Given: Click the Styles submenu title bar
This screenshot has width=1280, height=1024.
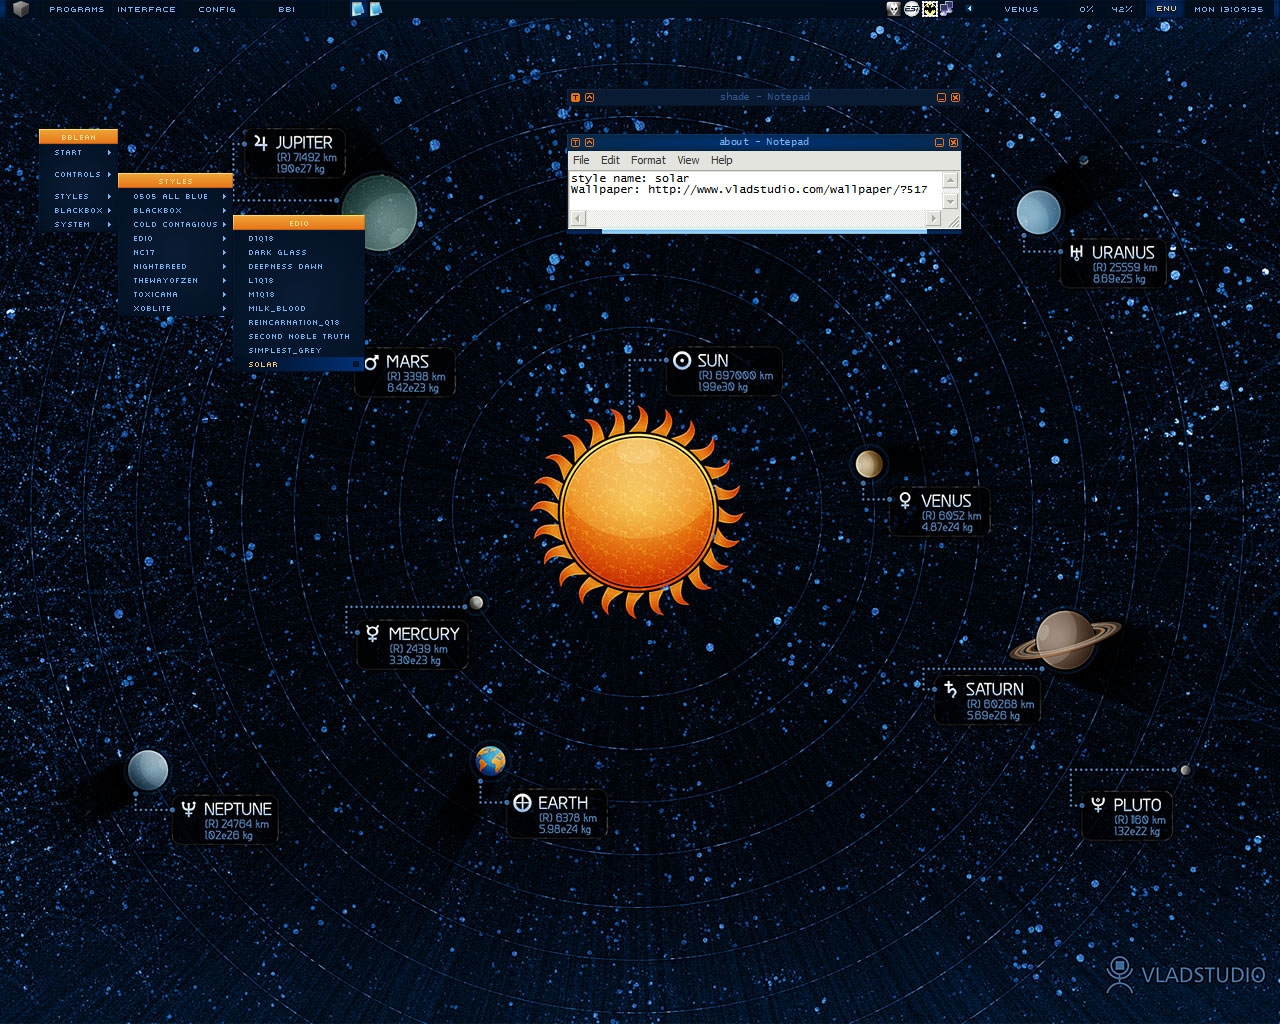Looking at the screenshot, I should tap(176, 181).
